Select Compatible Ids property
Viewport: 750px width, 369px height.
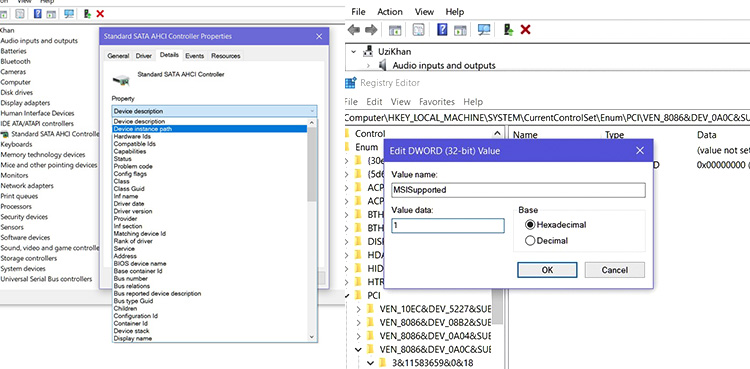134,144
